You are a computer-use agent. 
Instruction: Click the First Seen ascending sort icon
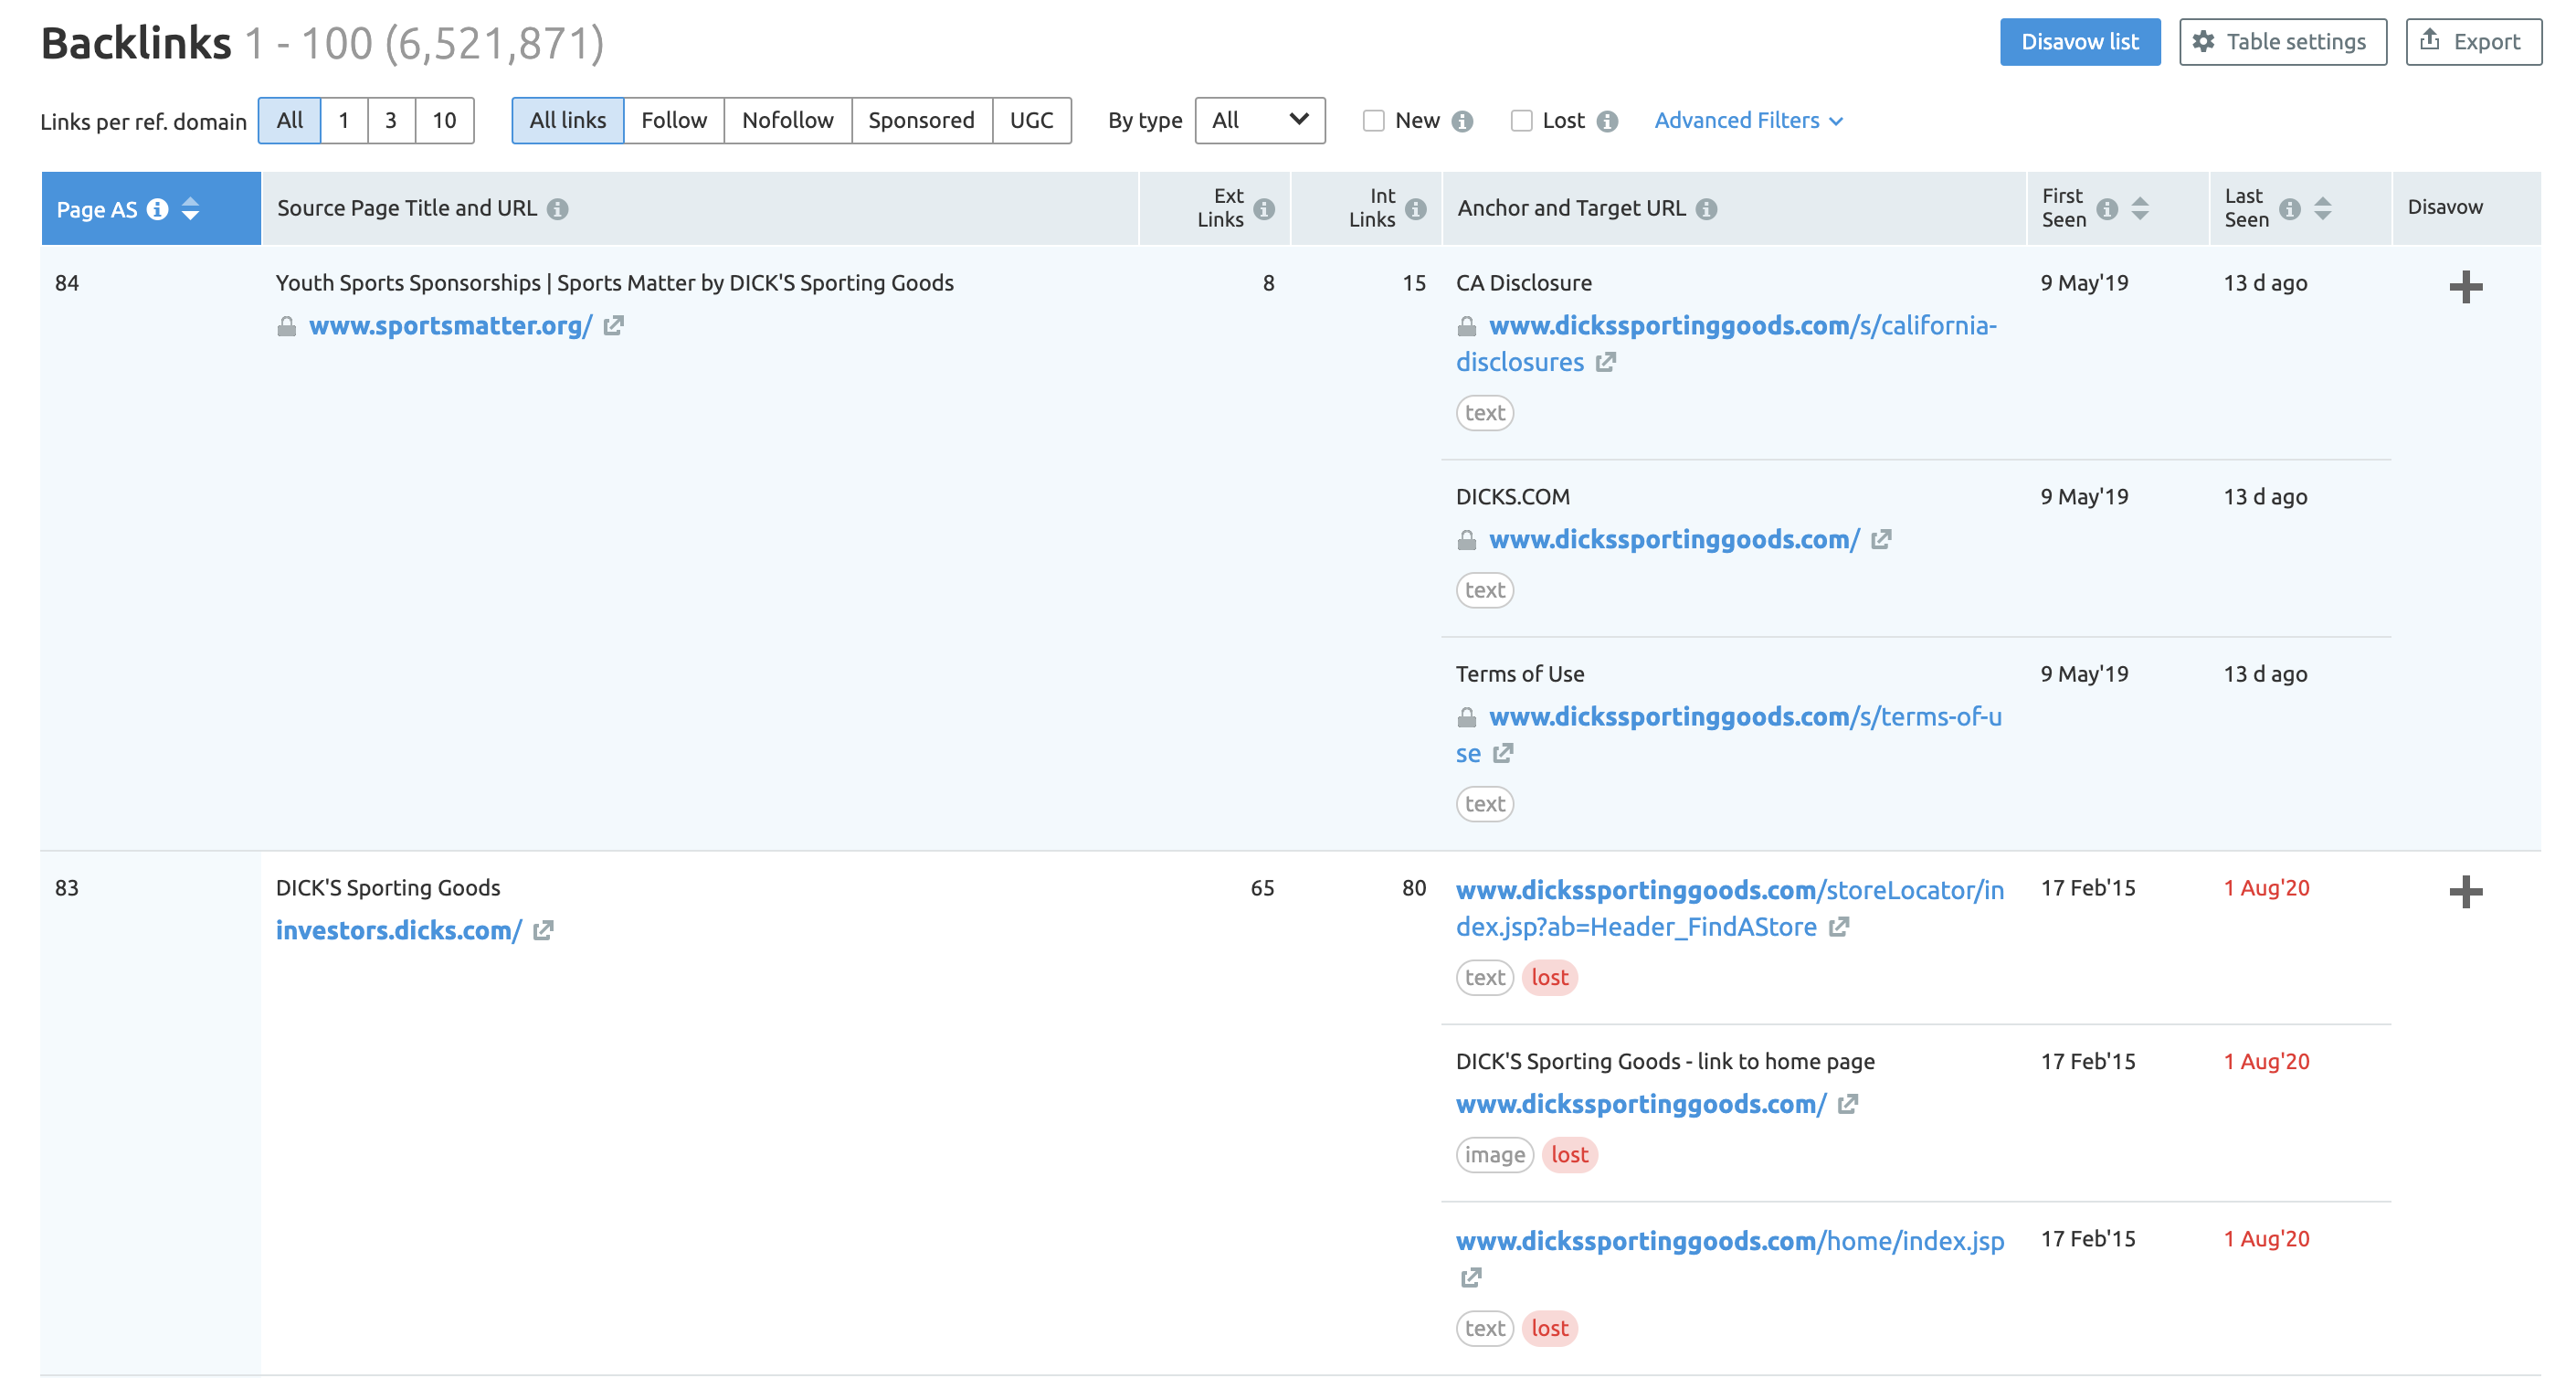pos(2141,201)
